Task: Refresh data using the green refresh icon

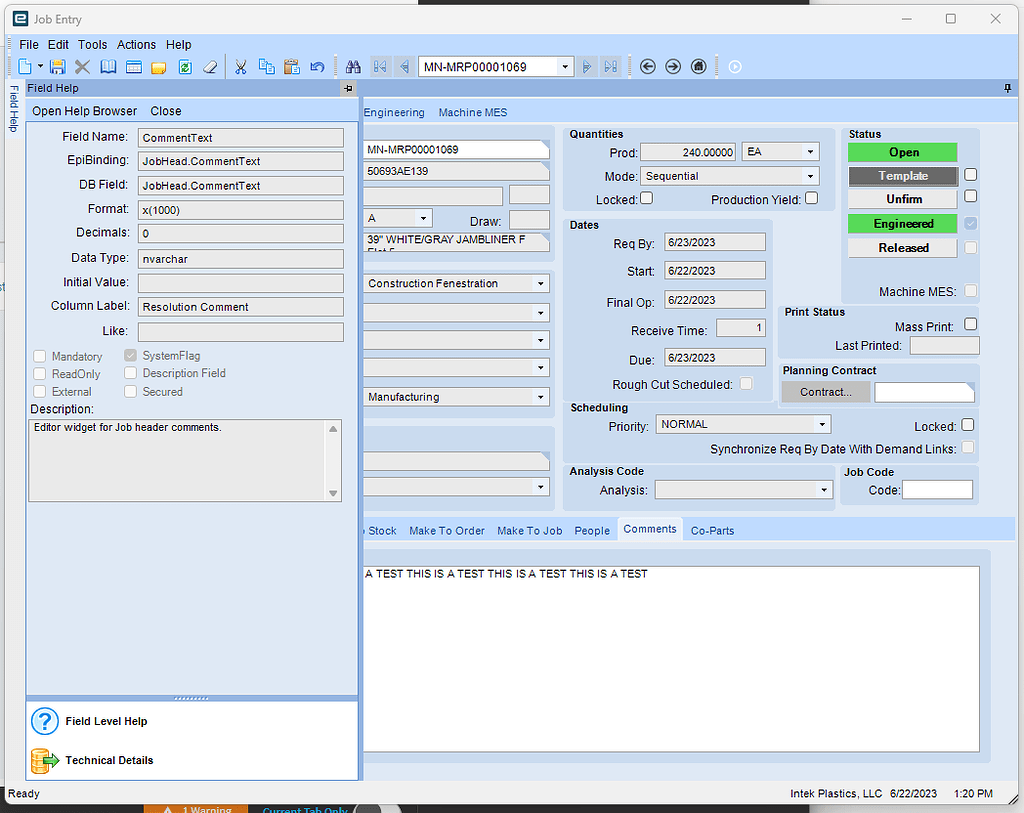Action: (185, 66)
